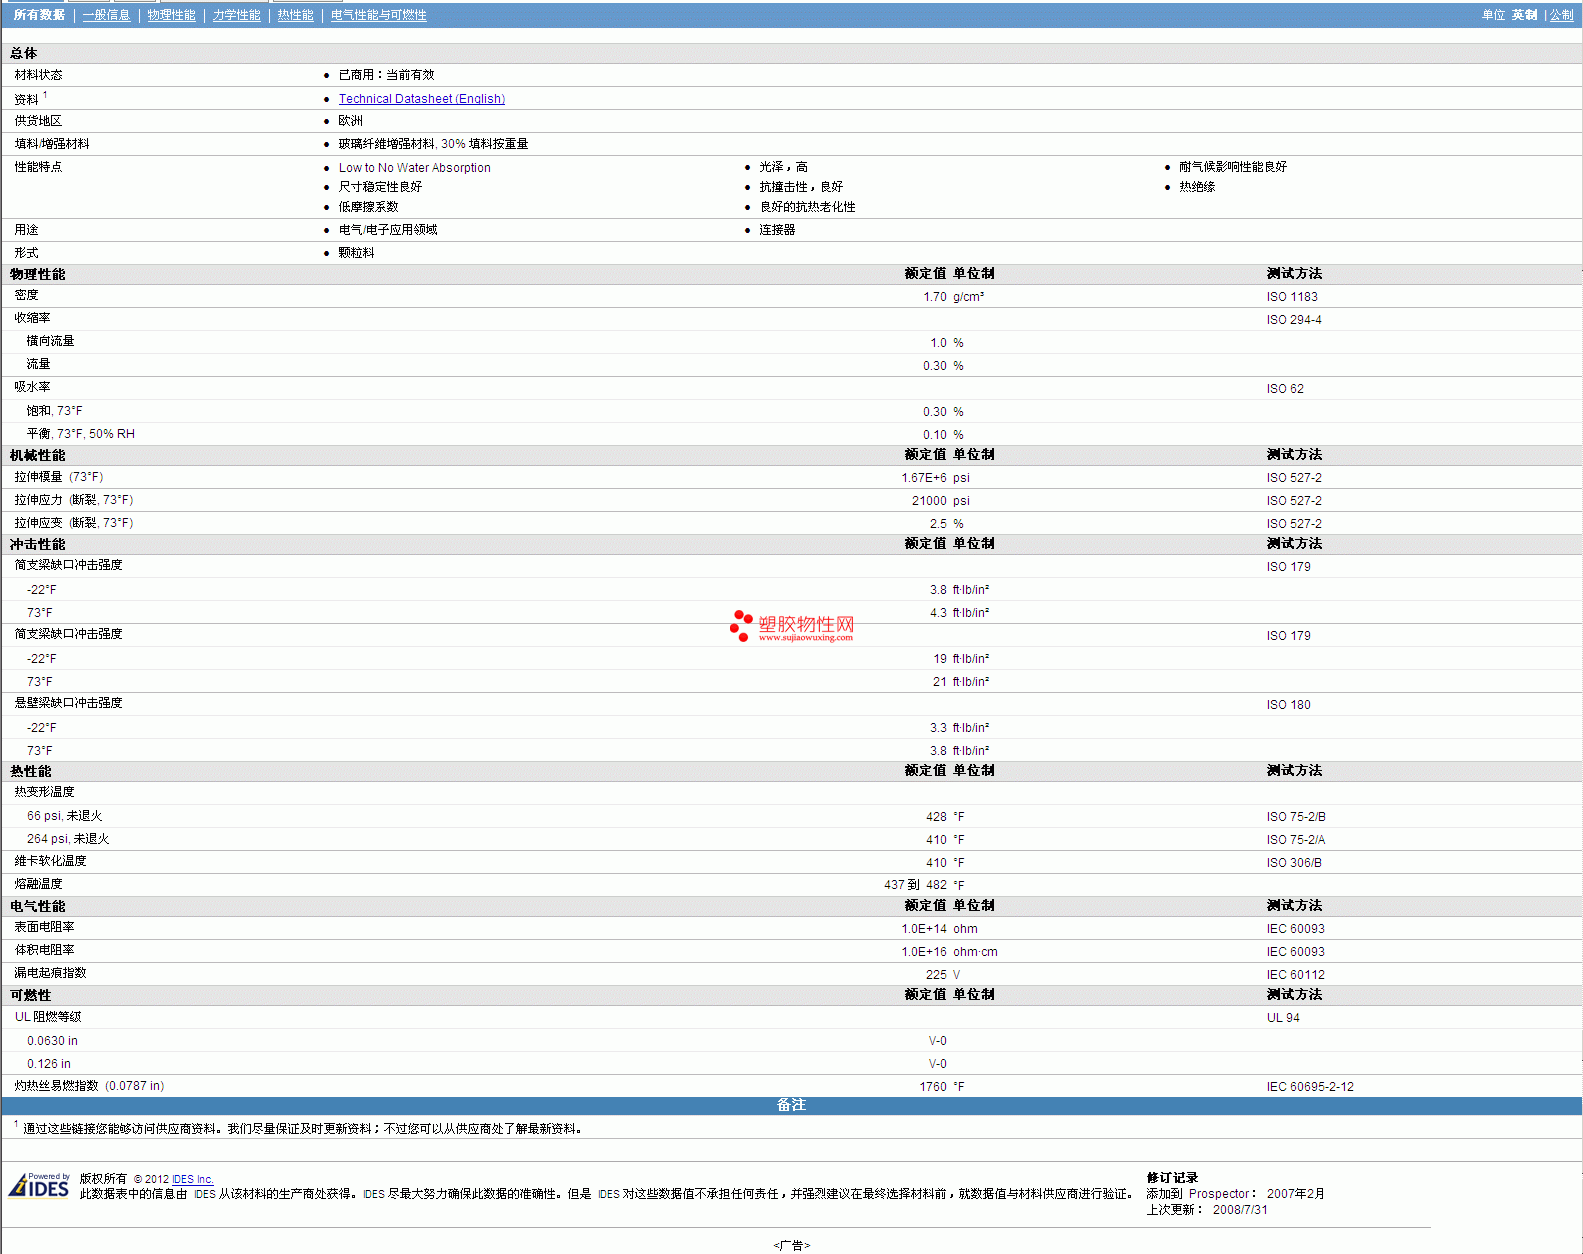Open Technical Datasheet (English) link
The height and width of the screenshot is (1254, 1583).
click(421, 99)
